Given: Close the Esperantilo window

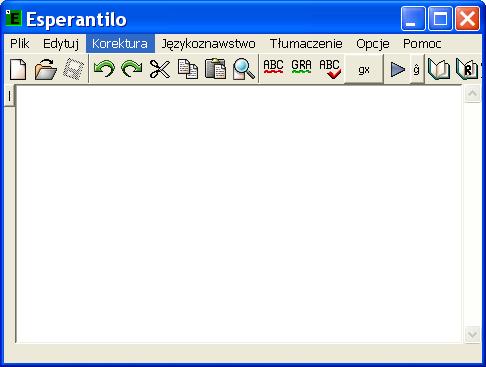Looking at the screenshot, I should [468, 18].
